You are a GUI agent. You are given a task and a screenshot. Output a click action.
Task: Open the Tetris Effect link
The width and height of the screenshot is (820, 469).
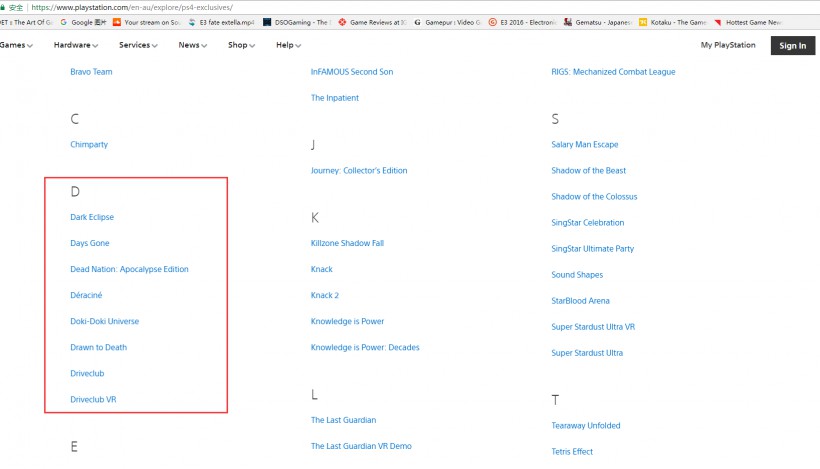click(572, 452)
